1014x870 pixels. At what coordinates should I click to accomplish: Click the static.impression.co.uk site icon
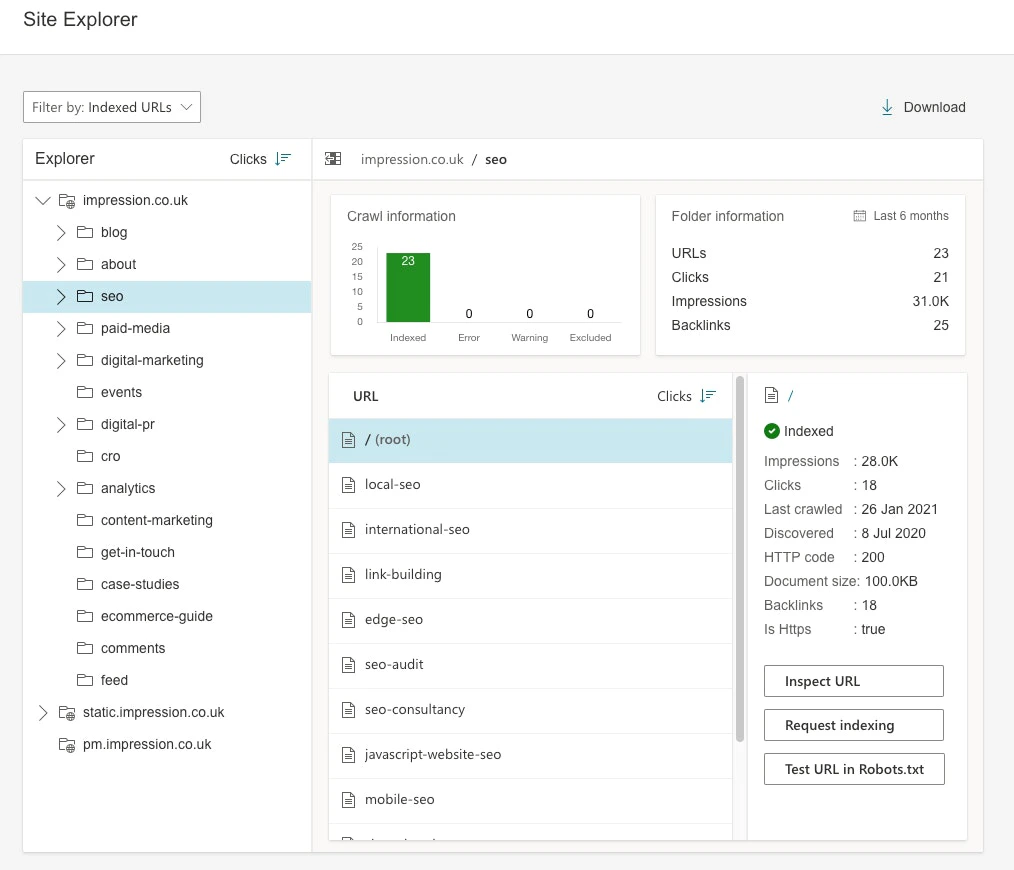(67, 713)
